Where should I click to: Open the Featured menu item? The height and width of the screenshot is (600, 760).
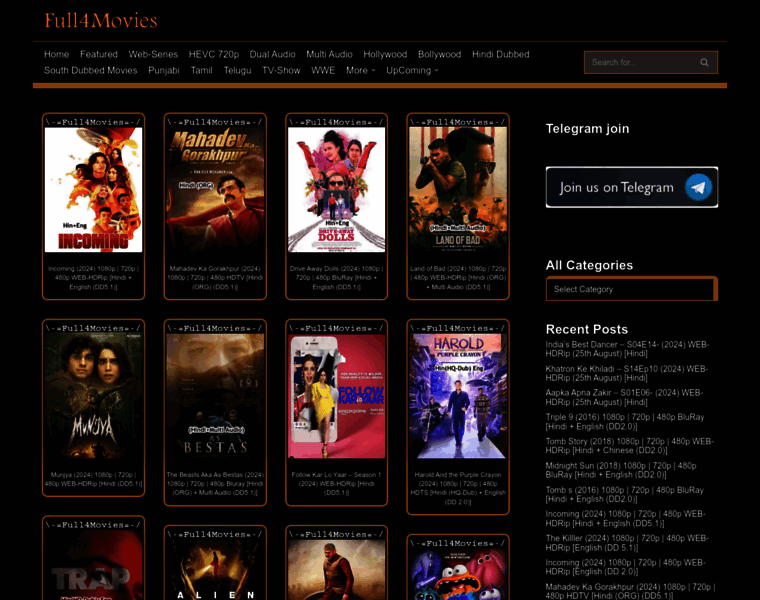(x=99, y=54)
